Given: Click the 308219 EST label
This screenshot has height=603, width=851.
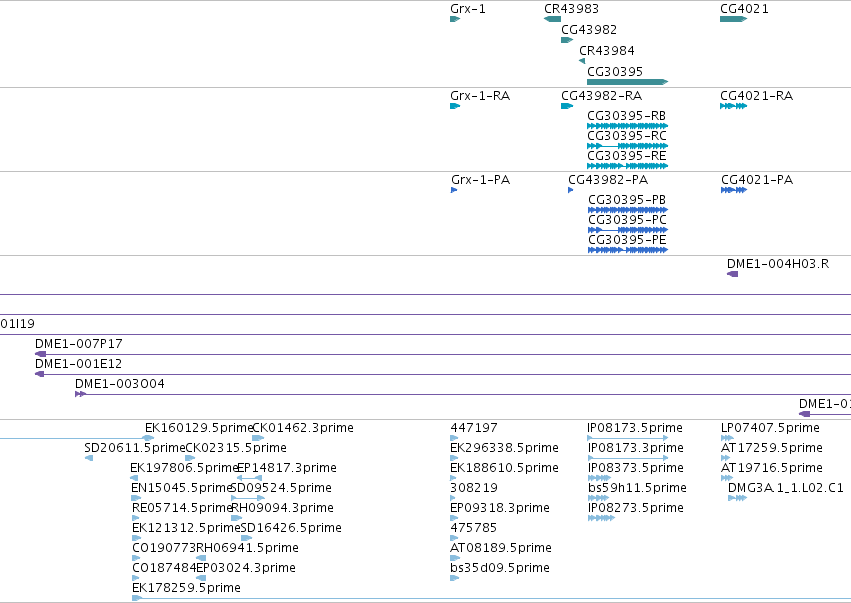Looking at the screenshot, I should click(474, 488).
